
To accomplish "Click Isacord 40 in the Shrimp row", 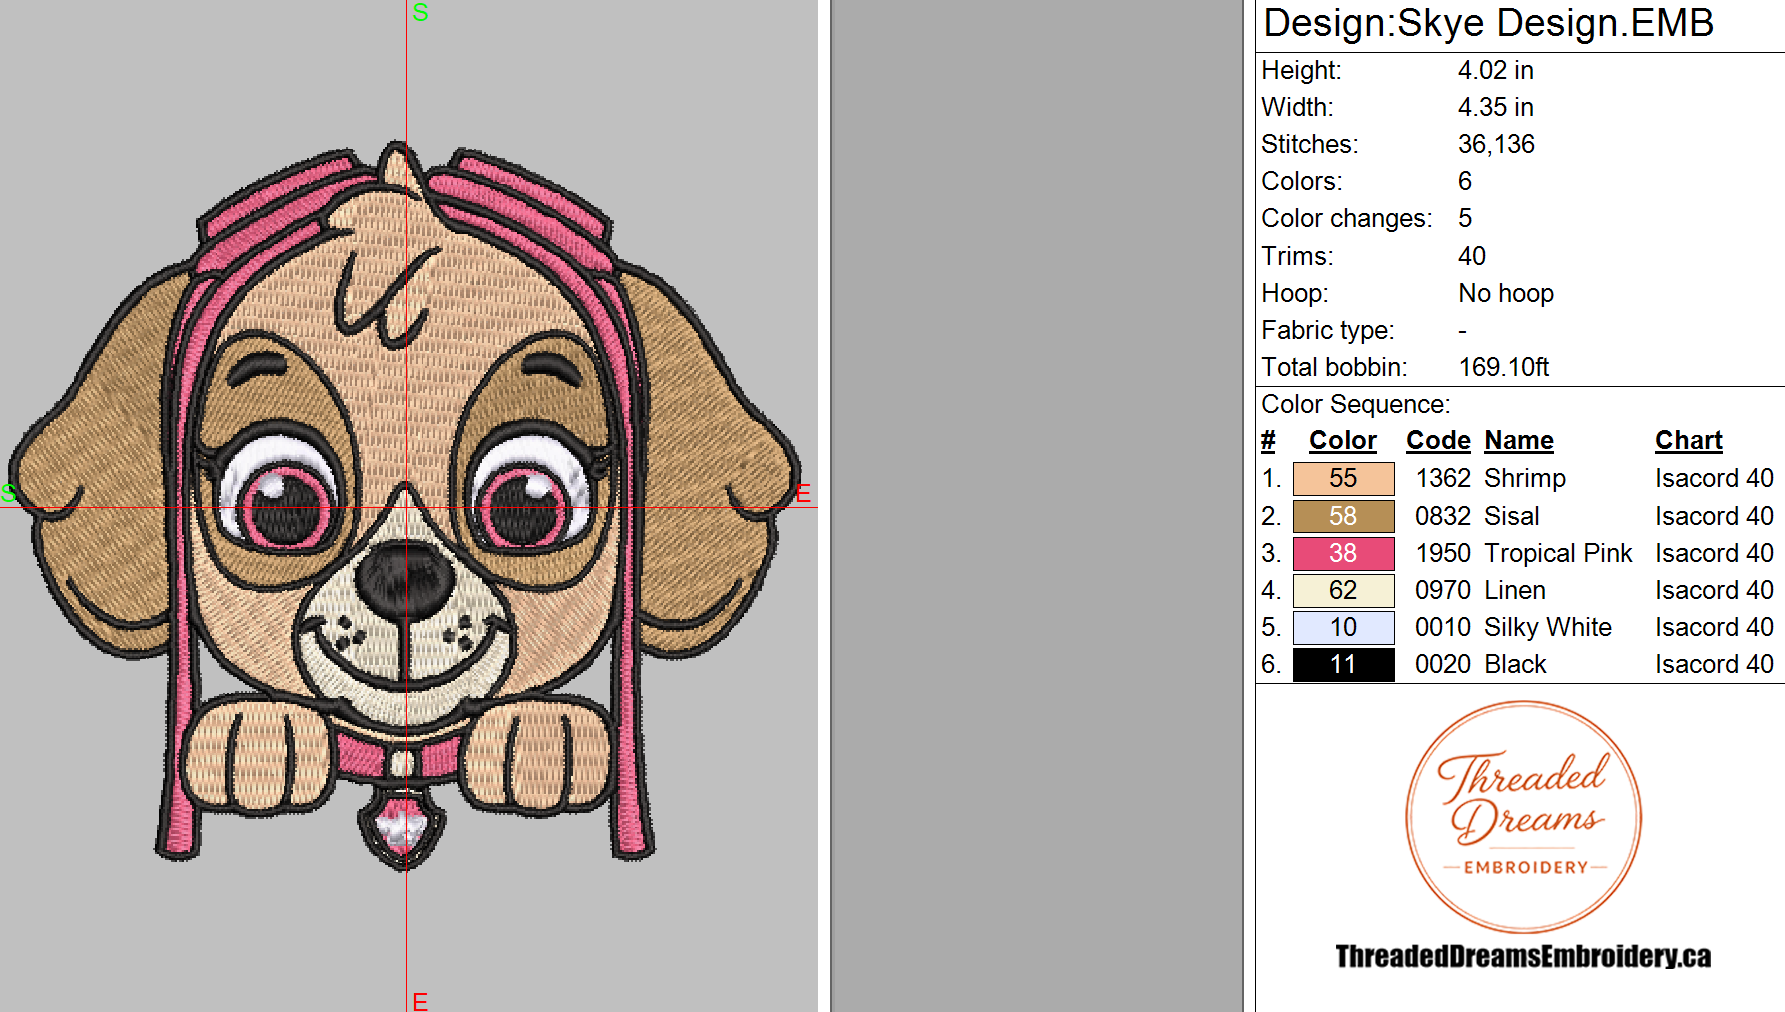I will click(1714, 478).
